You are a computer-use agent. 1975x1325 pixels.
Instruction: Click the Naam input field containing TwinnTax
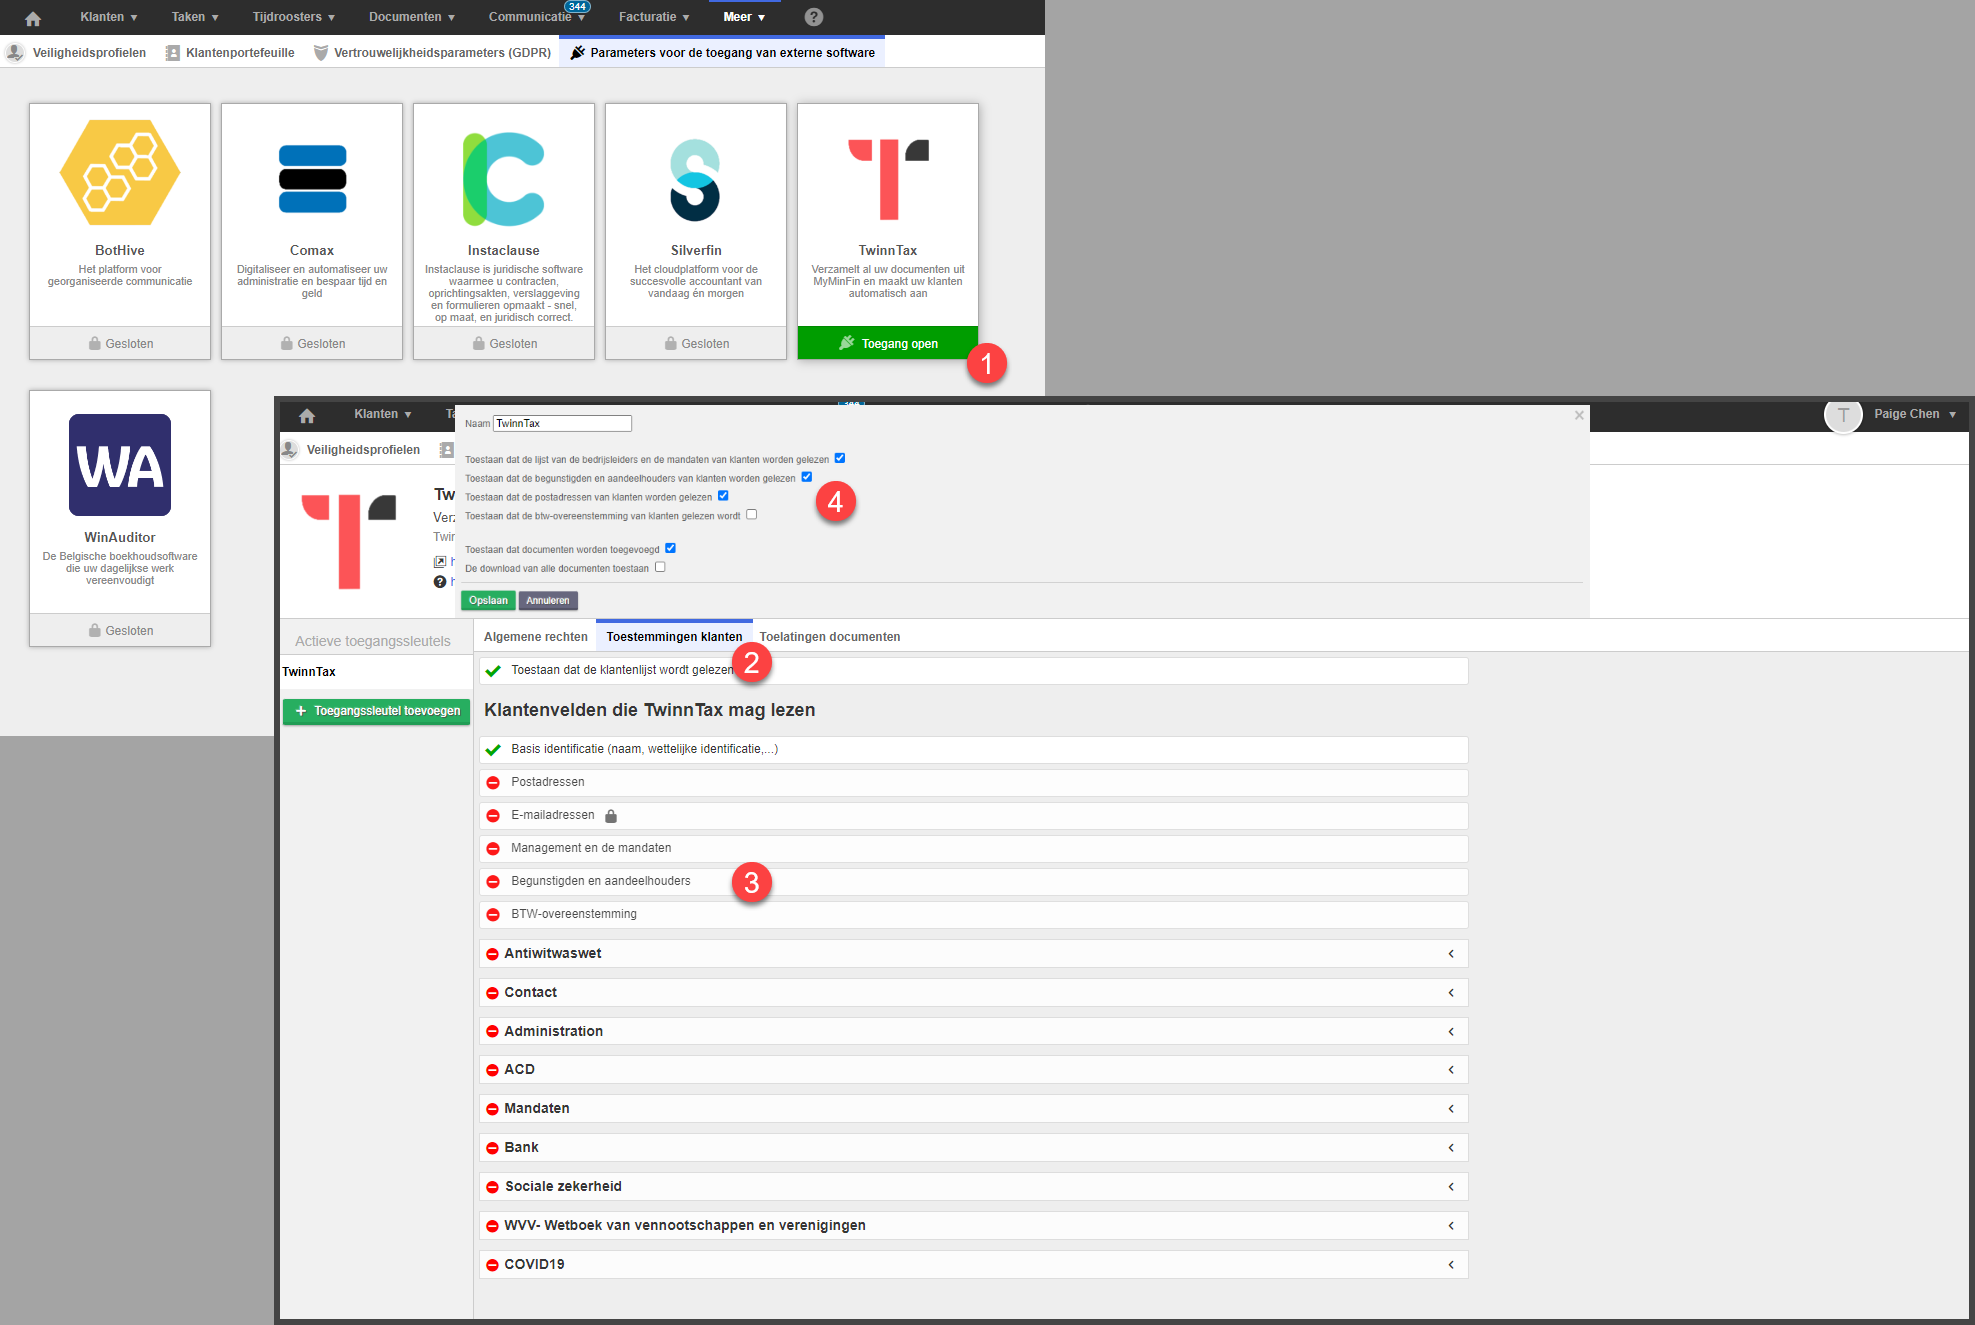[562, 423]
